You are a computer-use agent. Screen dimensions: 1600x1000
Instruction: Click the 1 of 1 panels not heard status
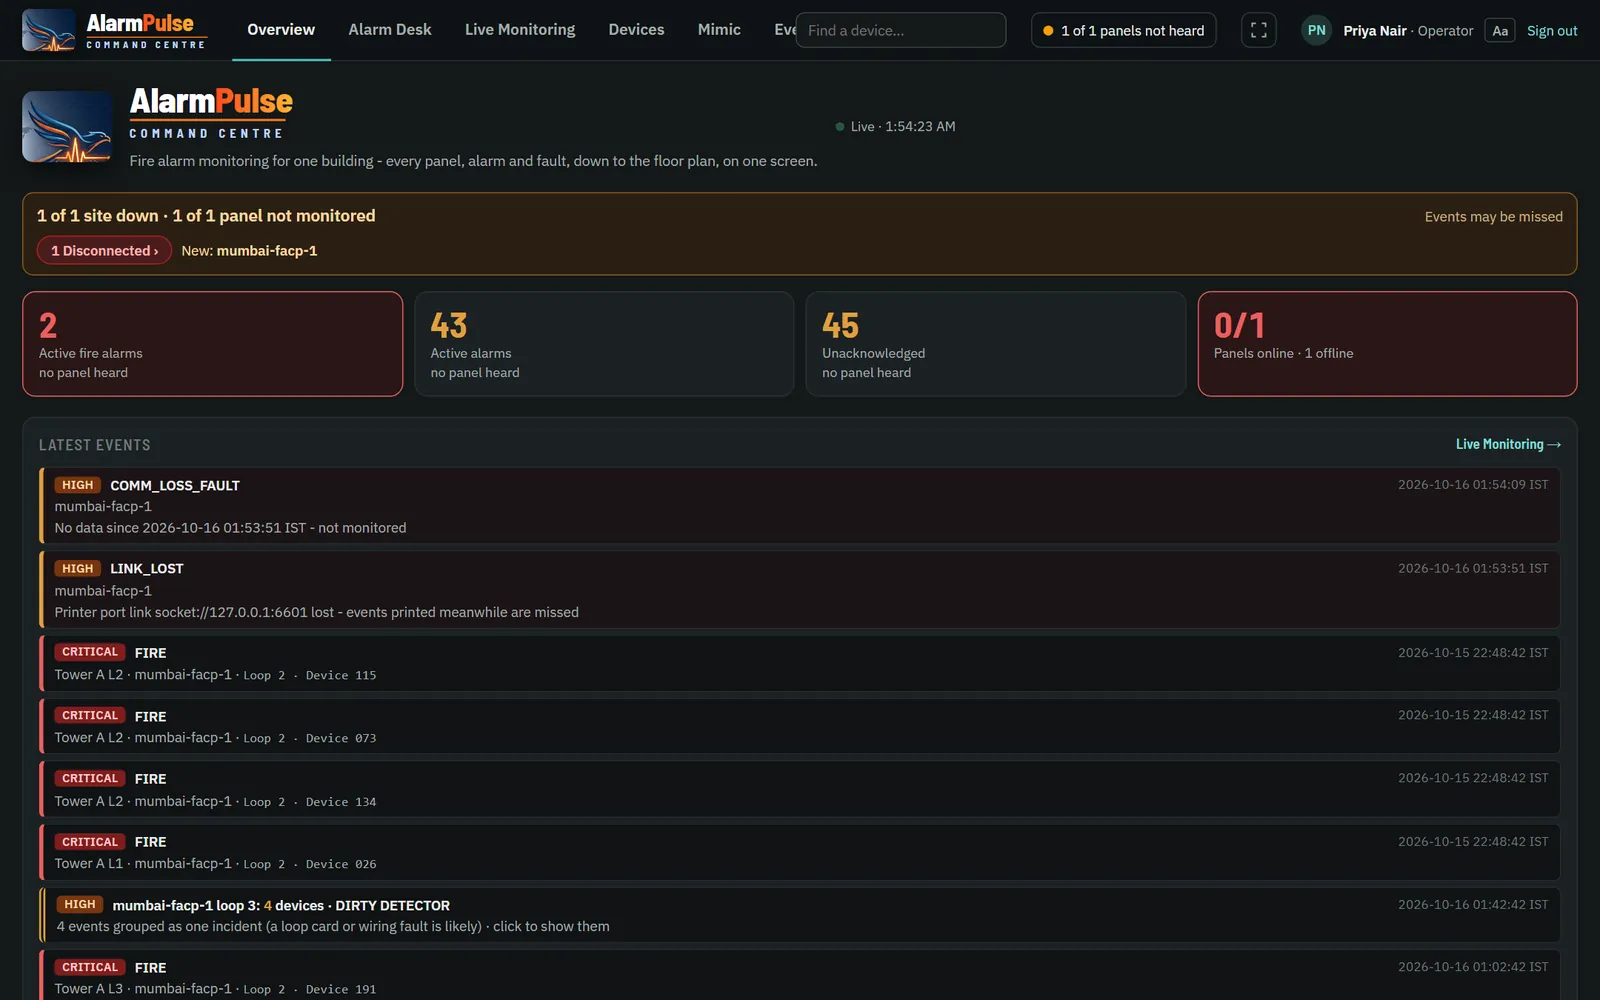pyautogui.click(x=1123, y=30)
